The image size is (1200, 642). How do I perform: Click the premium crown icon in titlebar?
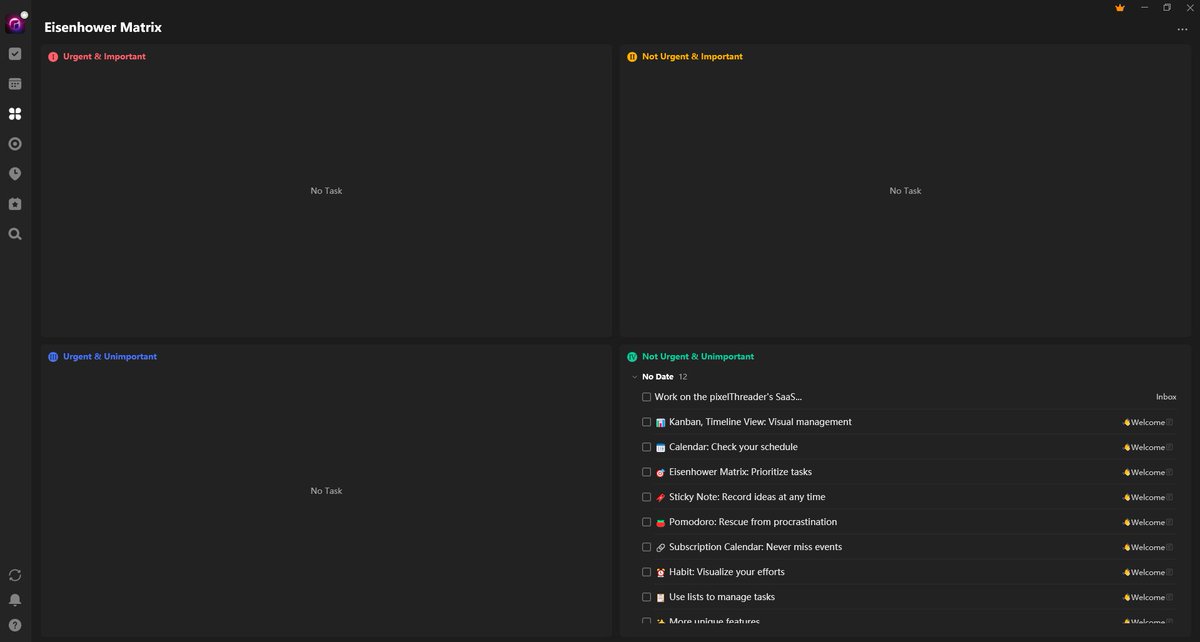click(x=1119, y=7)
